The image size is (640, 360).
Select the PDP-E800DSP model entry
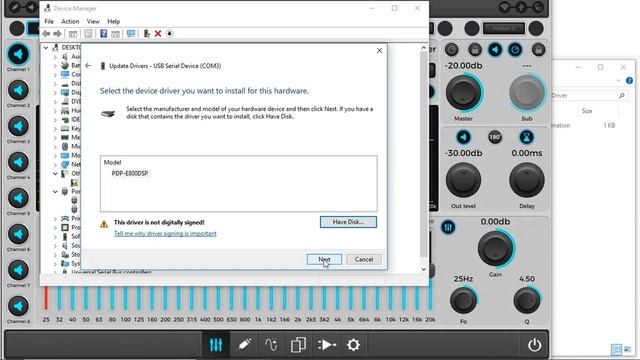click(x=130, y=173)
